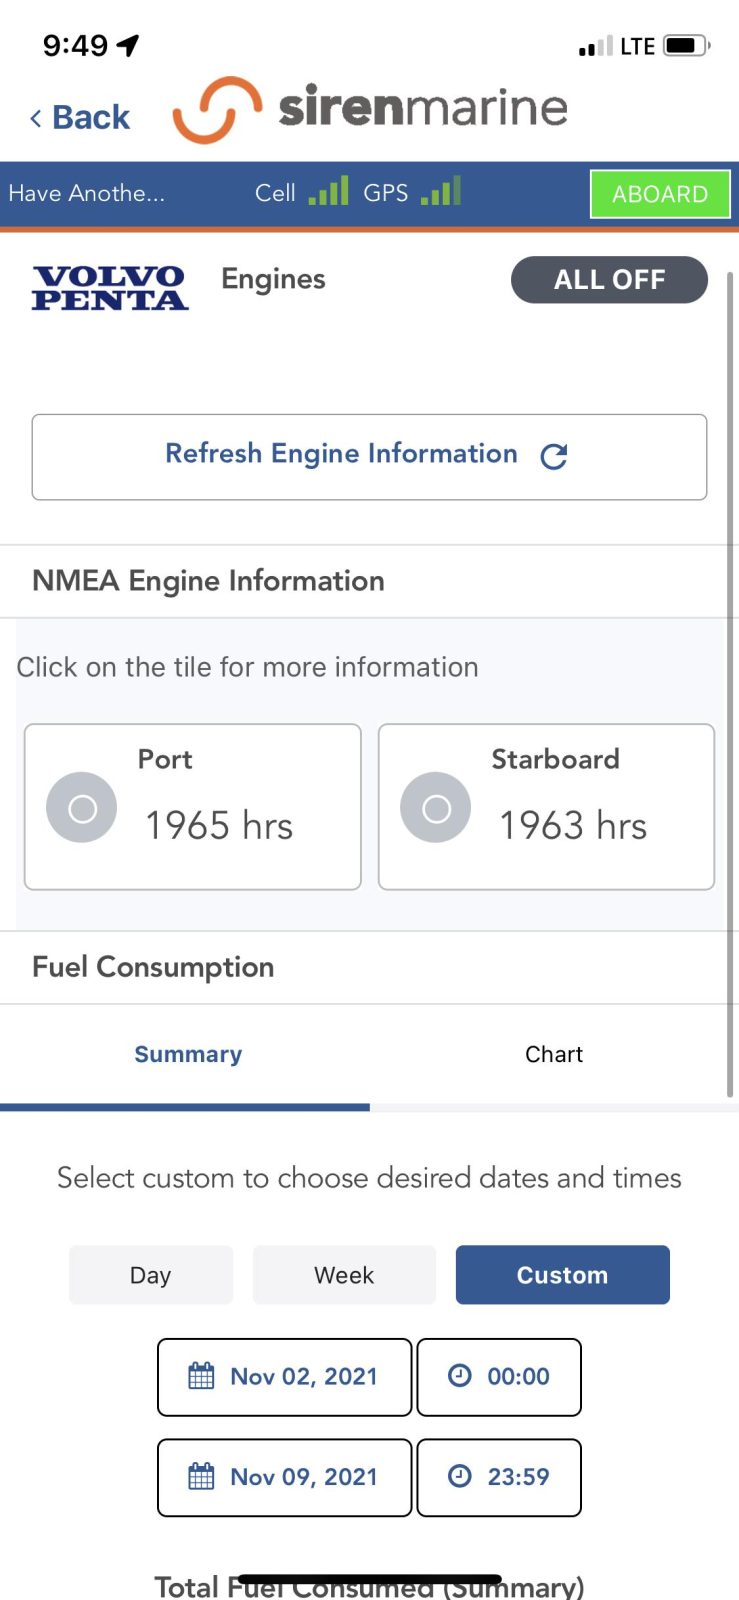This screenshot has height=1600, width=739.
Task: Tap the GPS signal strength bars
Action: tap(441, 191)
